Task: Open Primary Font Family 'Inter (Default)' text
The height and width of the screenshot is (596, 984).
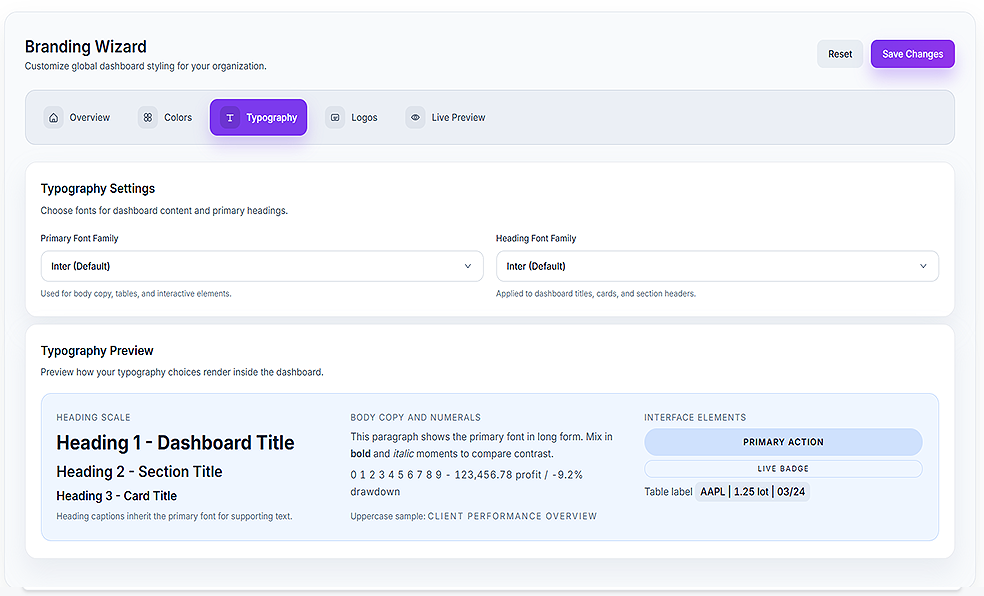Action: click(x=81, y=266)
